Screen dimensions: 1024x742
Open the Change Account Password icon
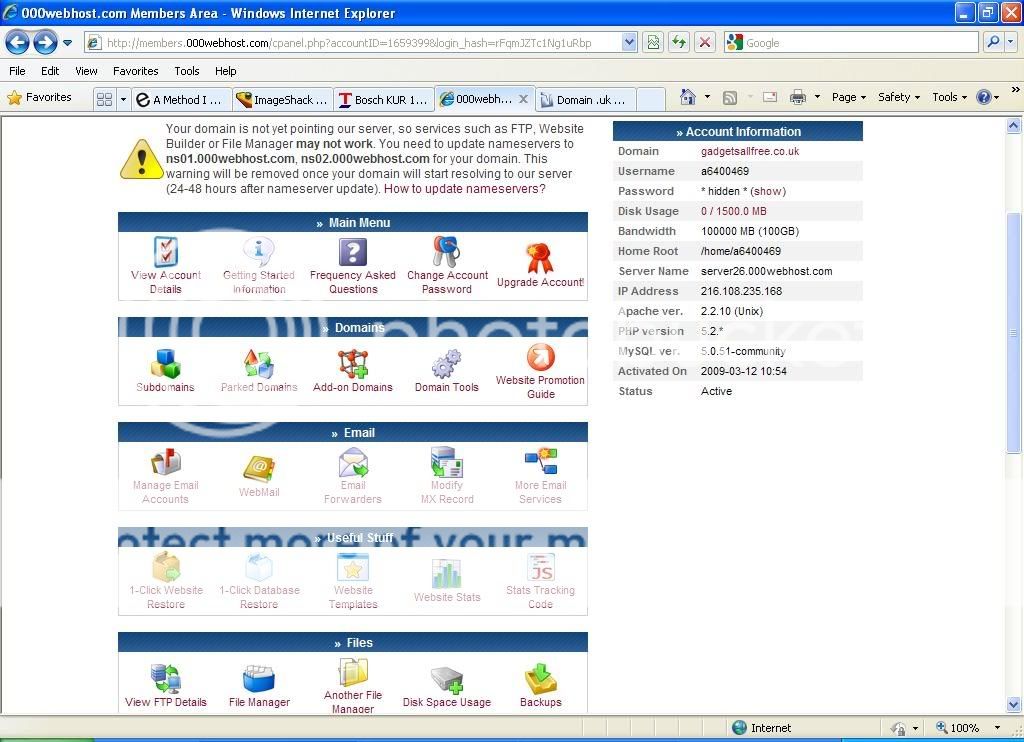pyautogui.click(x=447, y=252)
